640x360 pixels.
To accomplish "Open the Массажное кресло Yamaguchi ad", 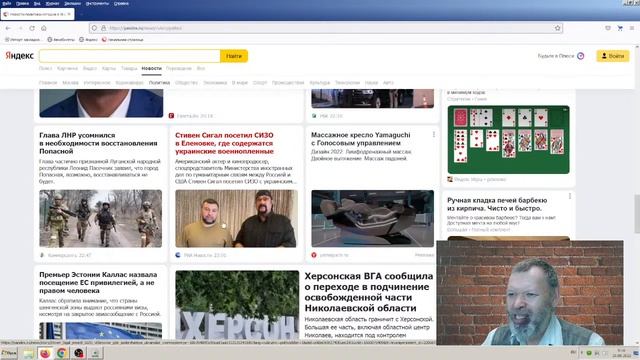I will point(361,139).
